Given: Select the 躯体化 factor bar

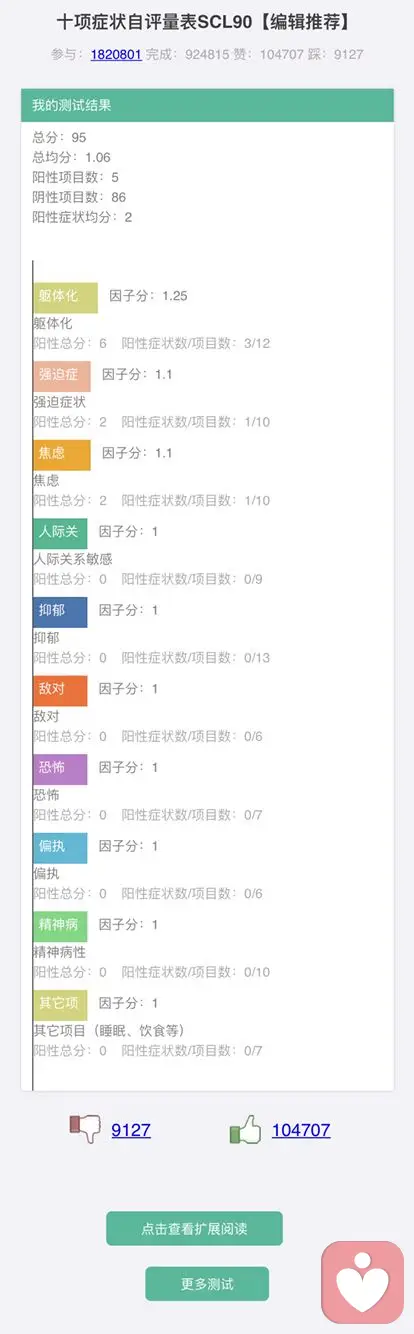Looking at the screenshot, I should [x=65, y=297].
